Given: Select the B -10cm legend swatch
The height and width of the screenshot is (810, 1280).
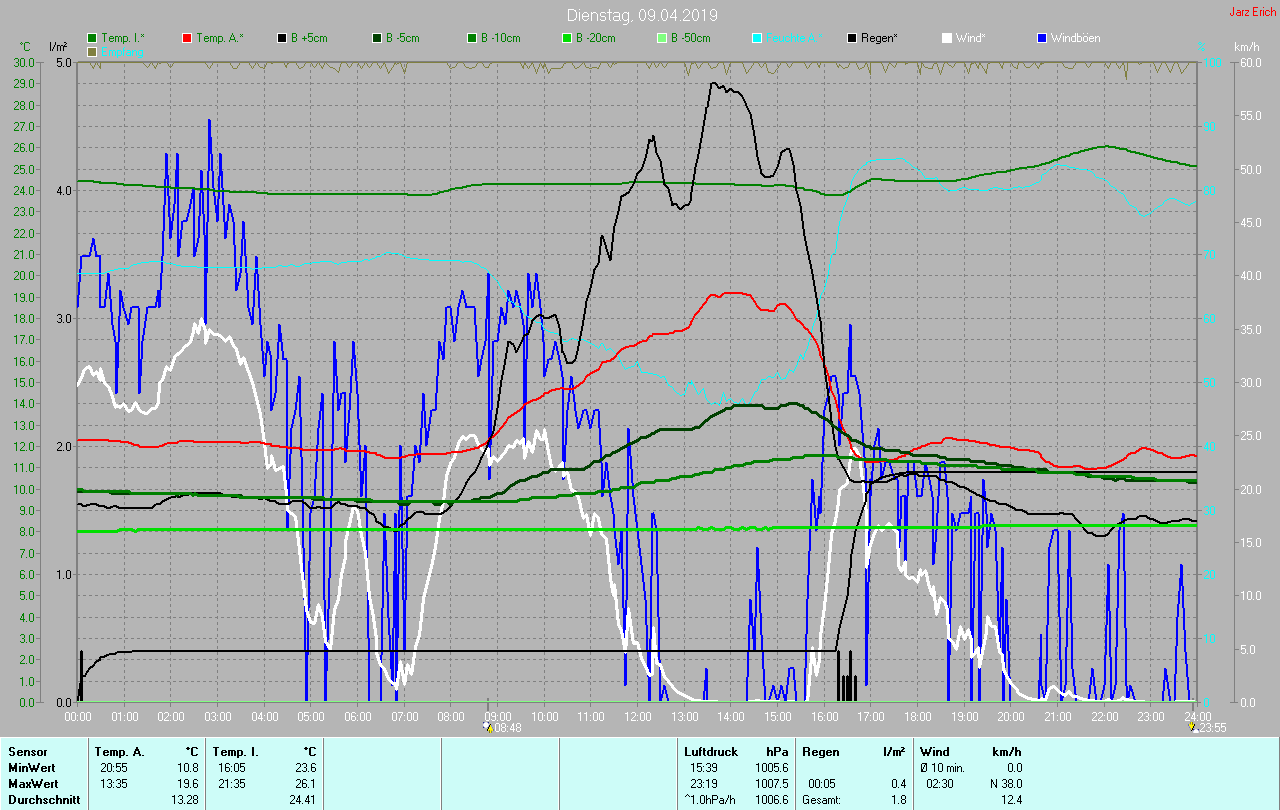Looking at the screenshot, I should [x=471, y=38].
